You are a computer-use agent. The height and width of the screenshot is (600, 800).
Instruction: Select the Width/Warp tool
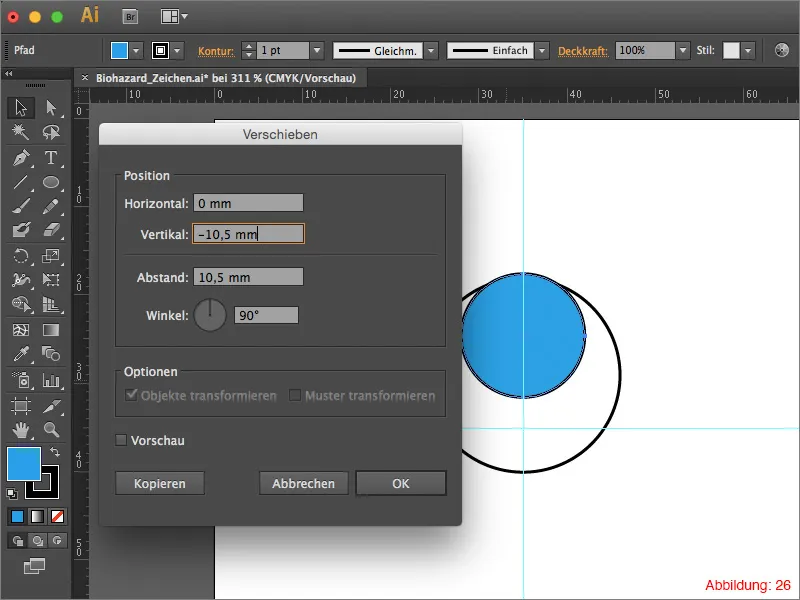click(x=21, y=280)
